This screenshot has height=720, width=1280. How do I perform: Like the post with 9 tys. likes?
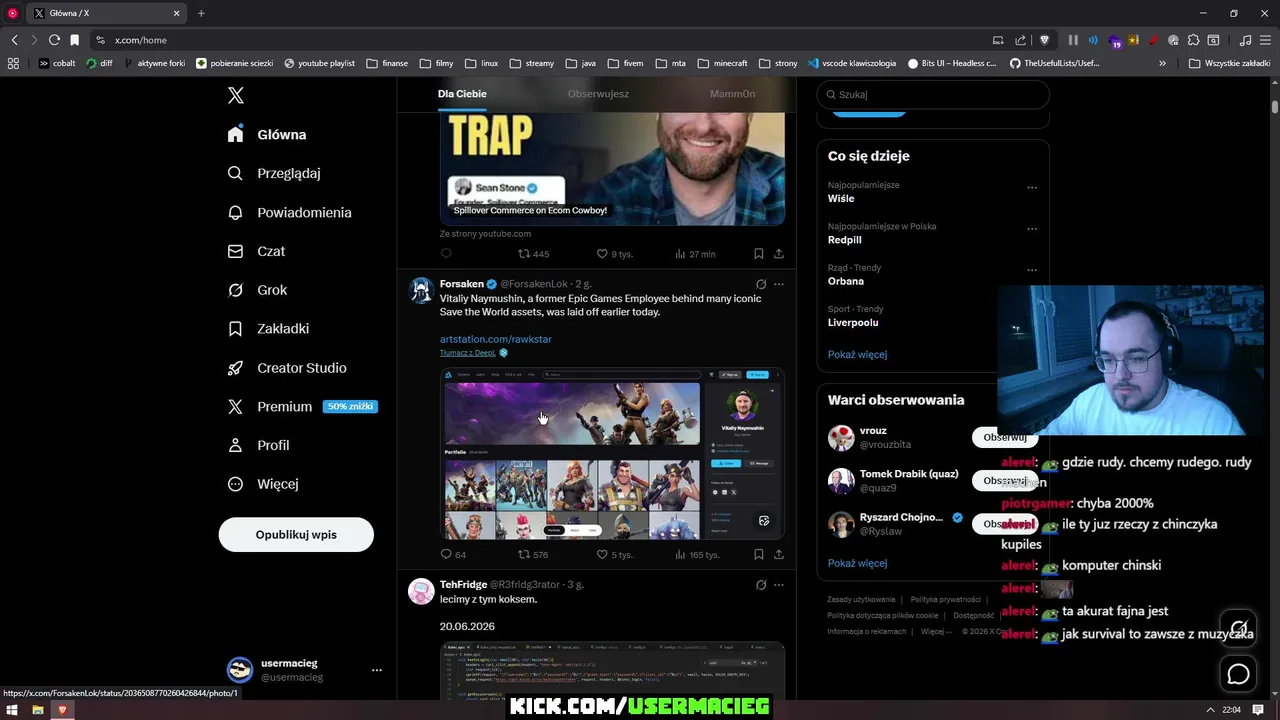pos(614,254)
